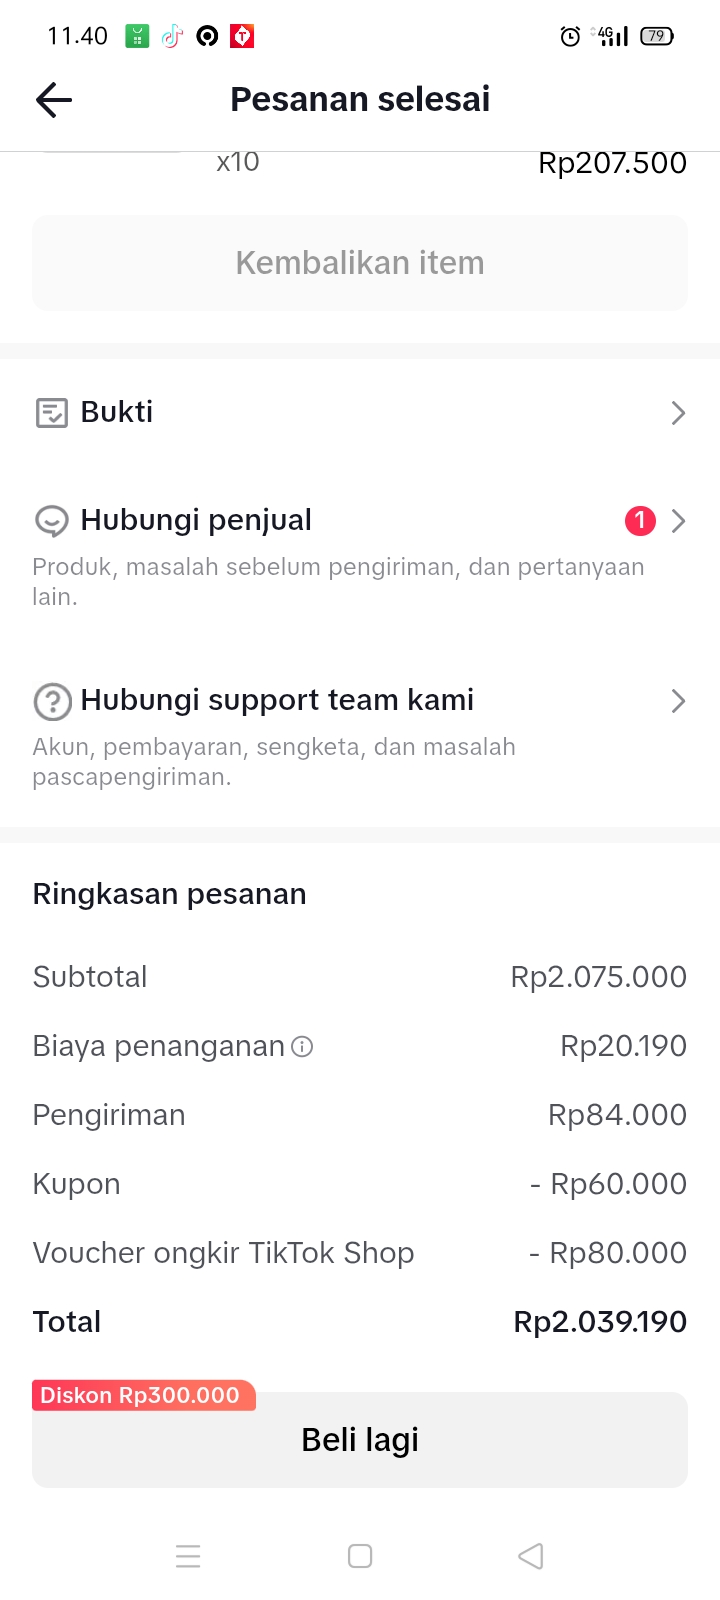
Task: Tap the Kembalikan item button
Action: (360, 263)
